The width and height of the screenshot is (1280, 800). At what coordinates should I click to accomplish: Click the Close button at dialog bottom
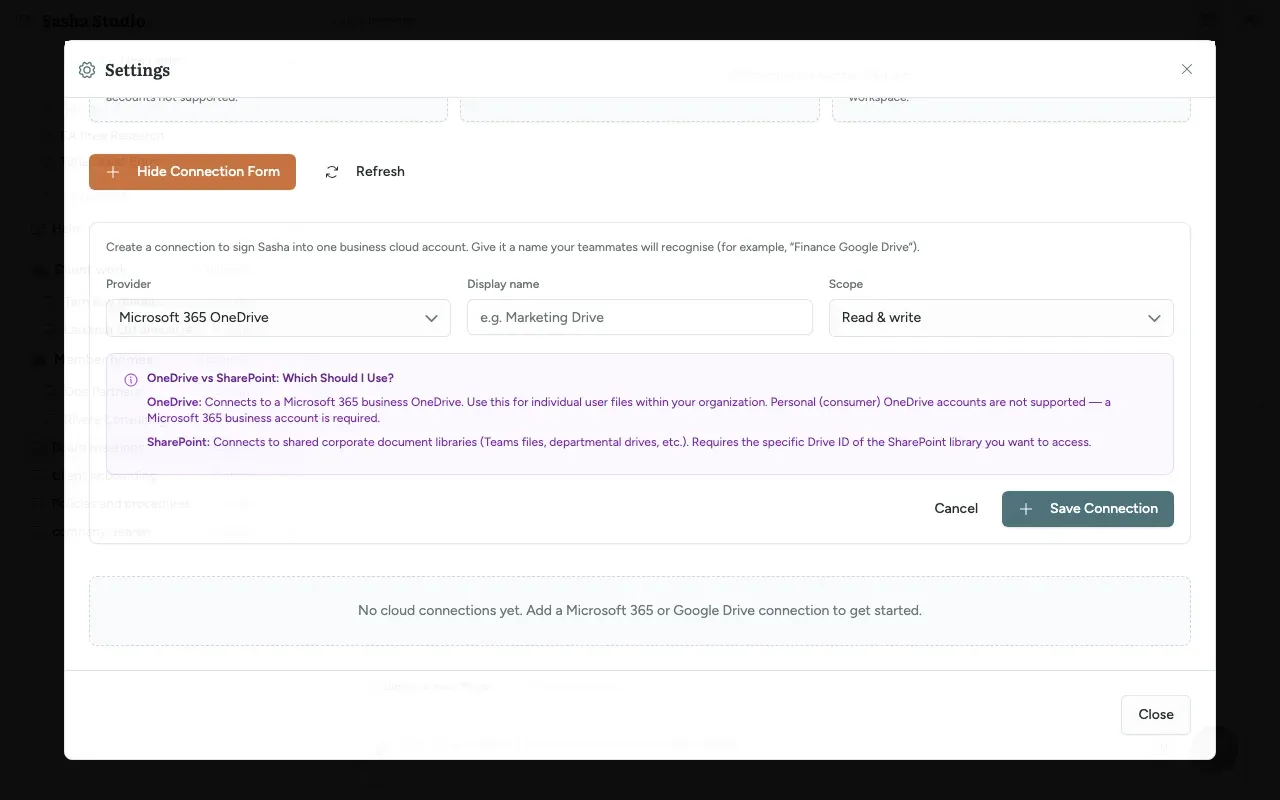pos(1156,715)
